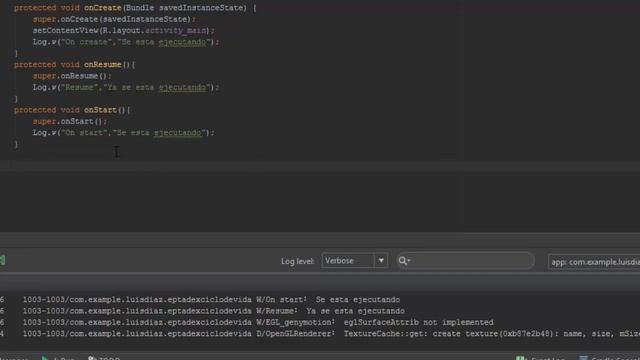The image size is (640, 360).
Task: Click the "Log level:" label
Action: pyautogui.click(x=298, y=261)
